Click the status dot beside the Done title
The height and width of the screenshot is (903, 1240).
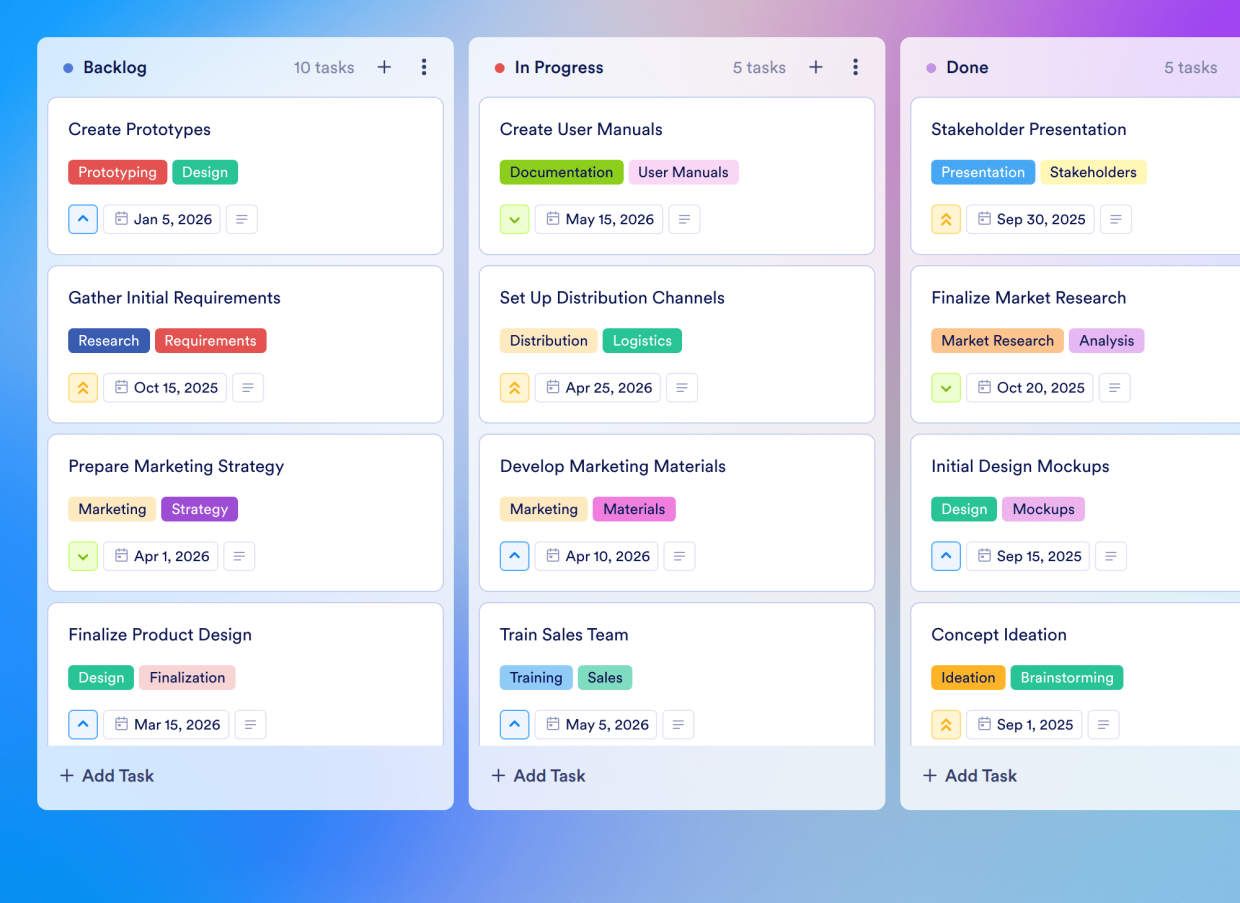point(930,67)
